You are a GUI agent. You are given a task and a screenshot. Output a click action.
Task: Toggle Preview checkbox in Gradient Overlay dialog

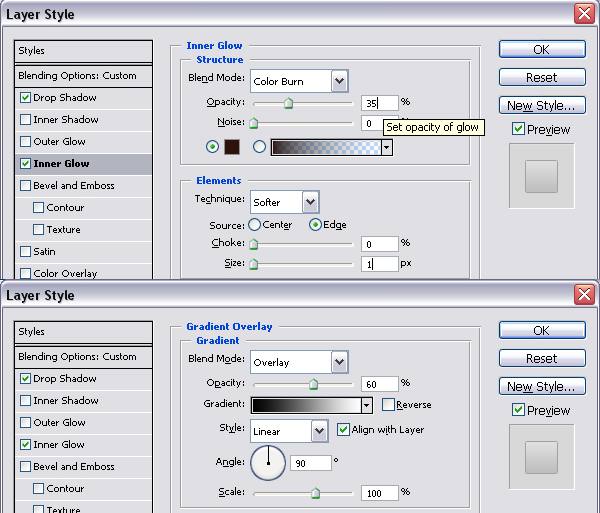pyautogui.click(x=518, y=410)
